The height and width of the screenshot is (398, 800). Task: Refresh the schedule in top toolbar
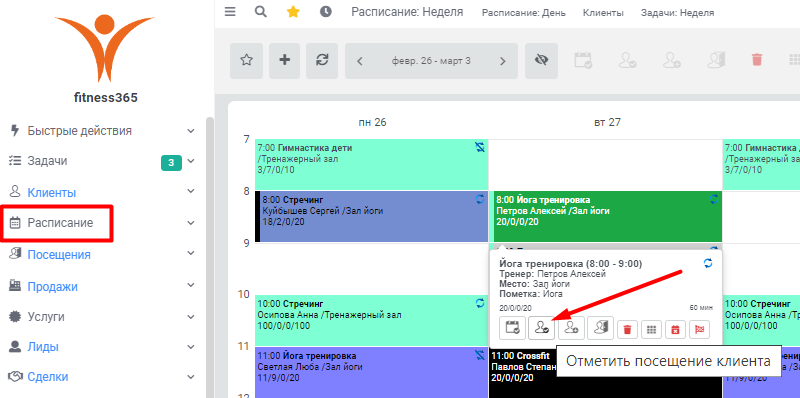(322, 61)
